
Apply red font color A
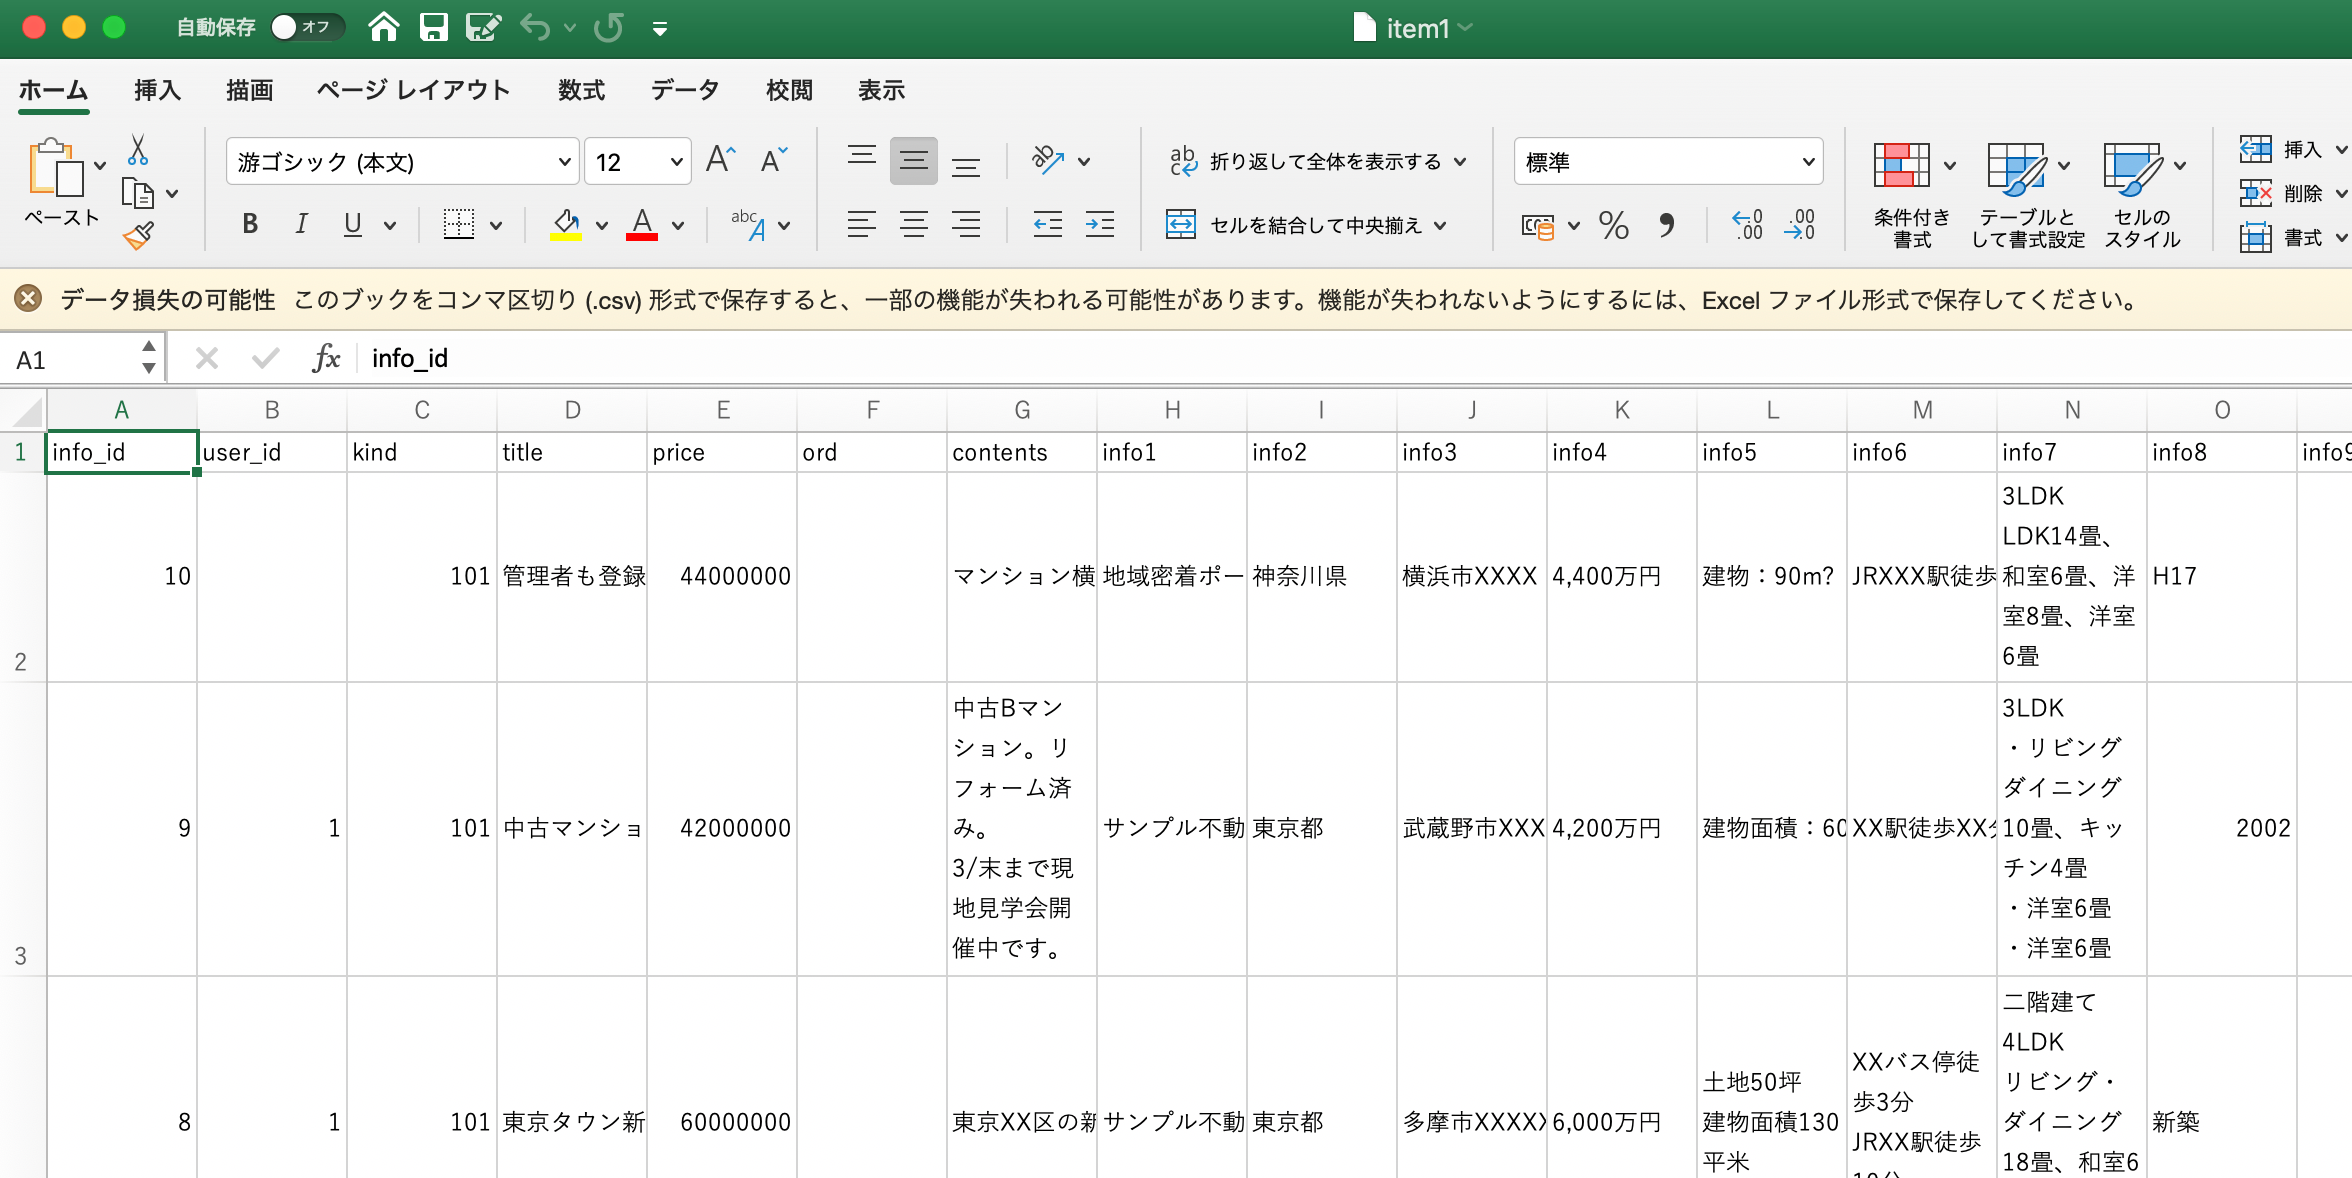pos(642,224)
